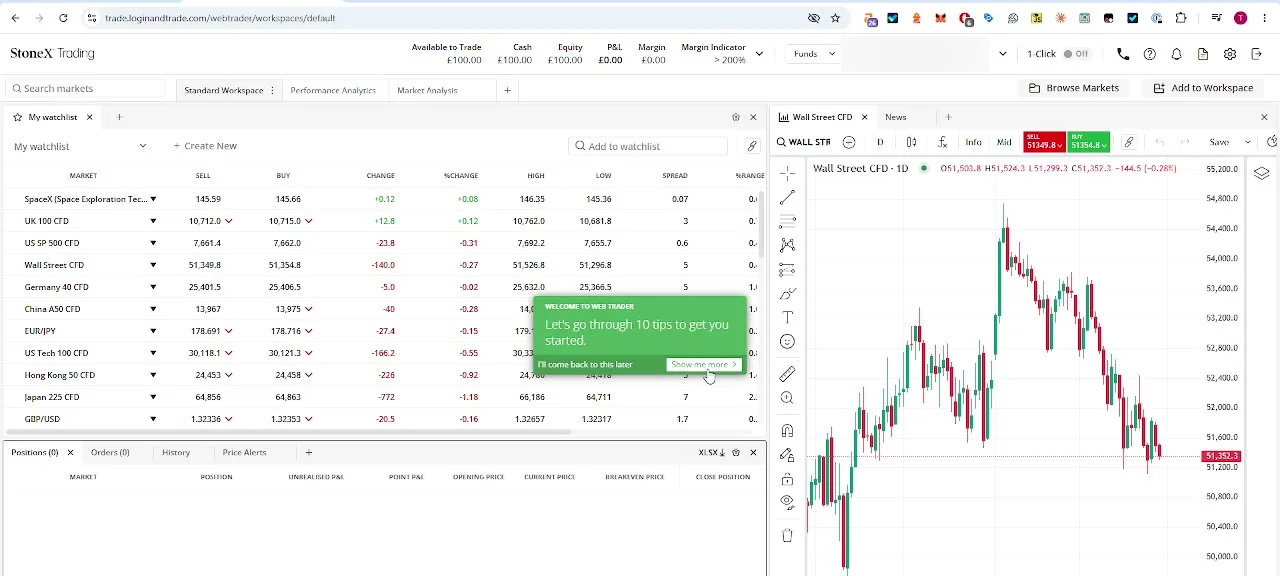Open the chart Save dropdown arrow
Screen dimensions: 1280x576
point(1247,142)
